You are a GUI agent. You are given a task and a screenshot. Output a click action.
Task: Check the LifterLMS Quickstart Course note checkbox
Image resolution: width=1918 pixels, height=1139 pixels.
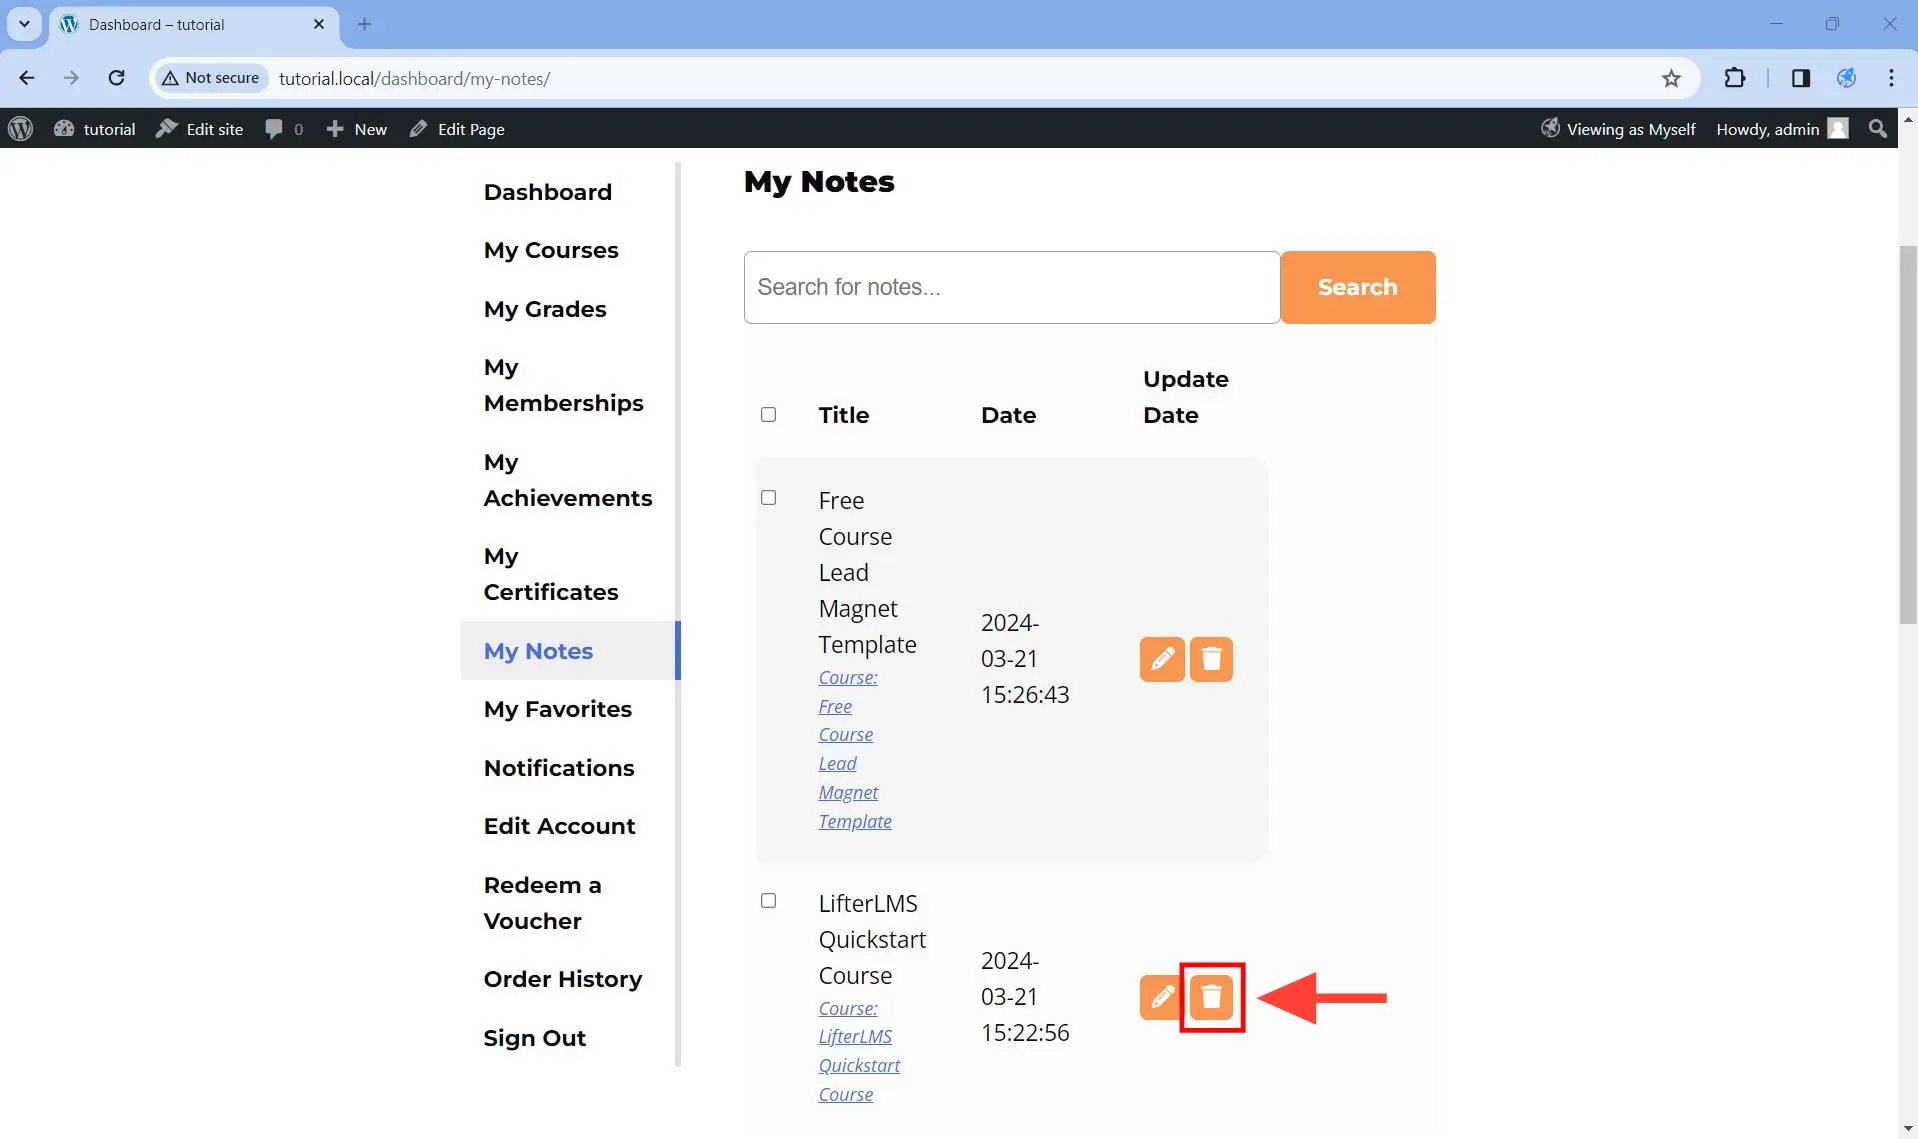768,901
